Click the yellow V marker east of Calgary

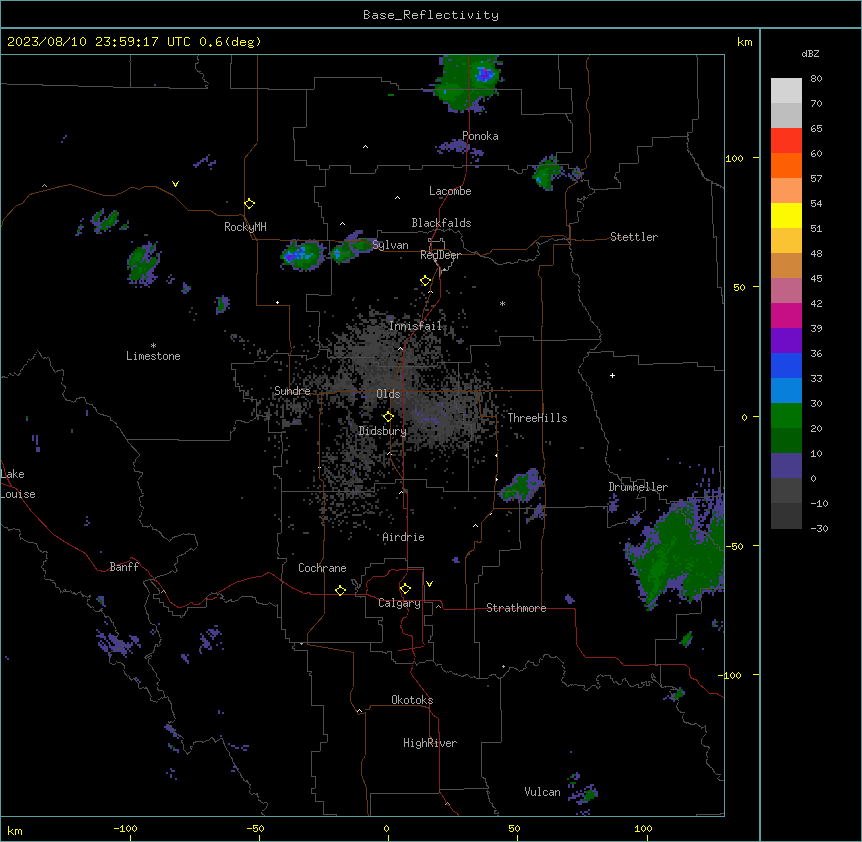pos(429,584)
